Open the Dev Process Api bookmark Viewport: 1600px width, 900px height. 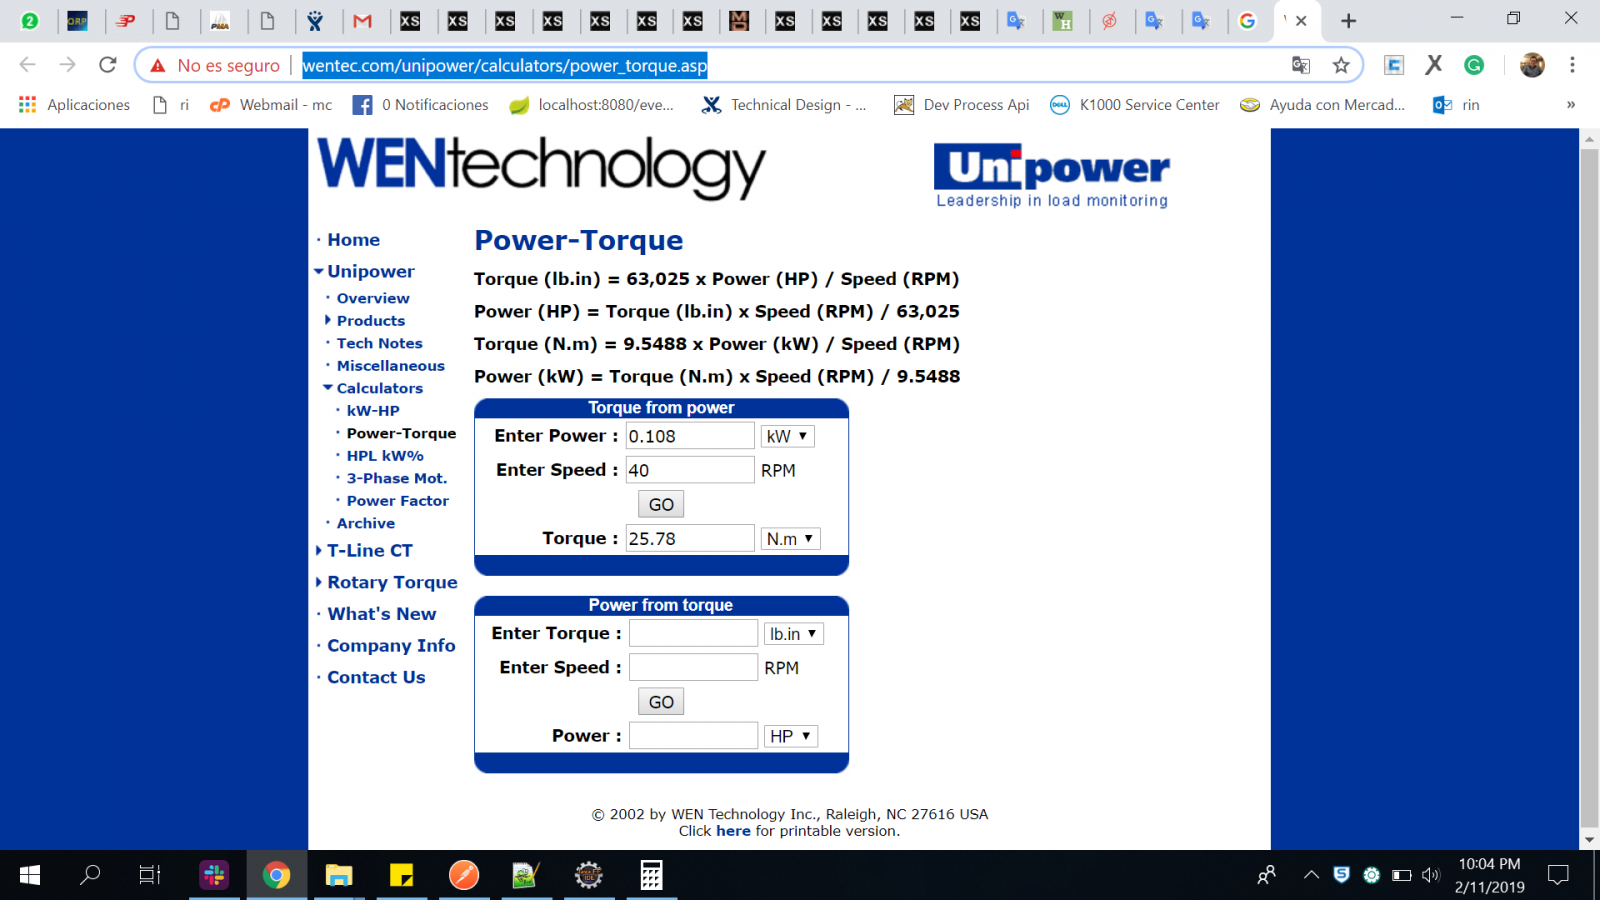coord(962,105)
